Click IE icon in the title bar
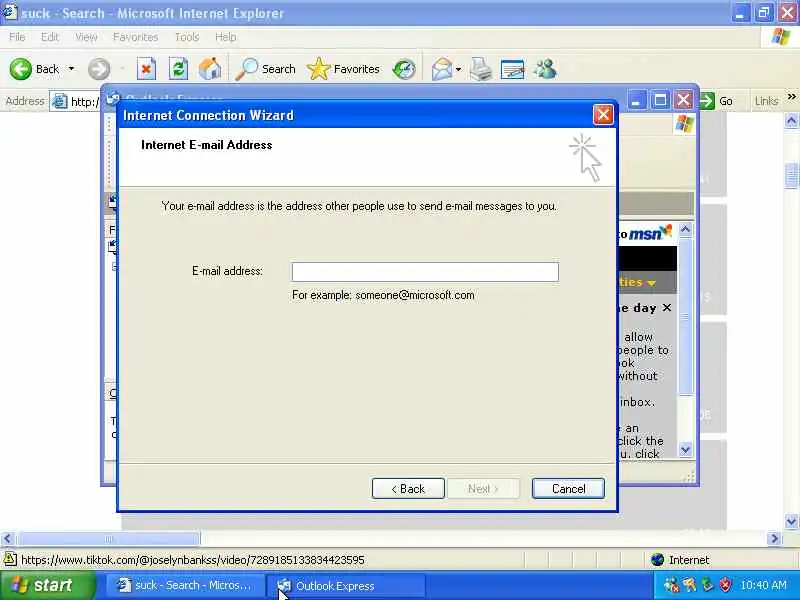The height and width of the screenshot is (600, 800). point(10,12)
